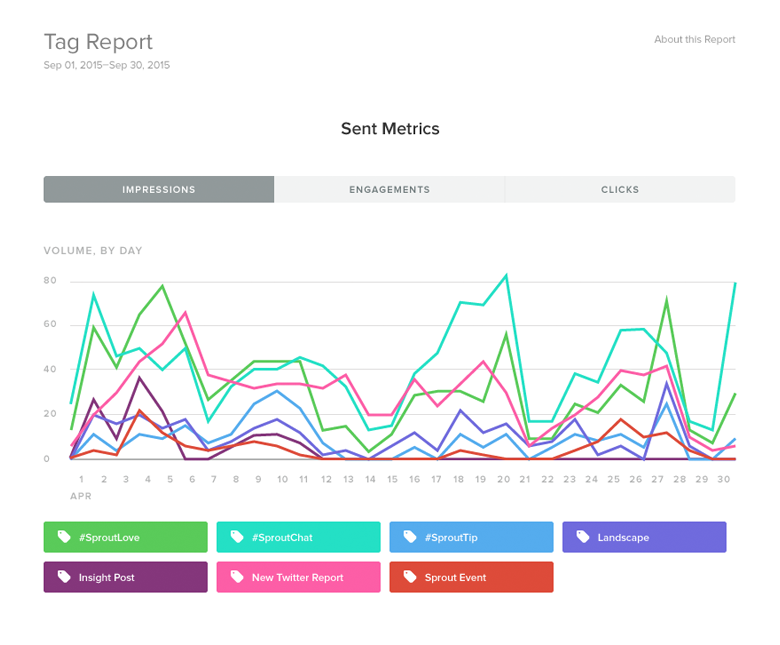780x645 pixels.
Task: Click the tag icon on #SproutChat
Action: coord(237,537)
